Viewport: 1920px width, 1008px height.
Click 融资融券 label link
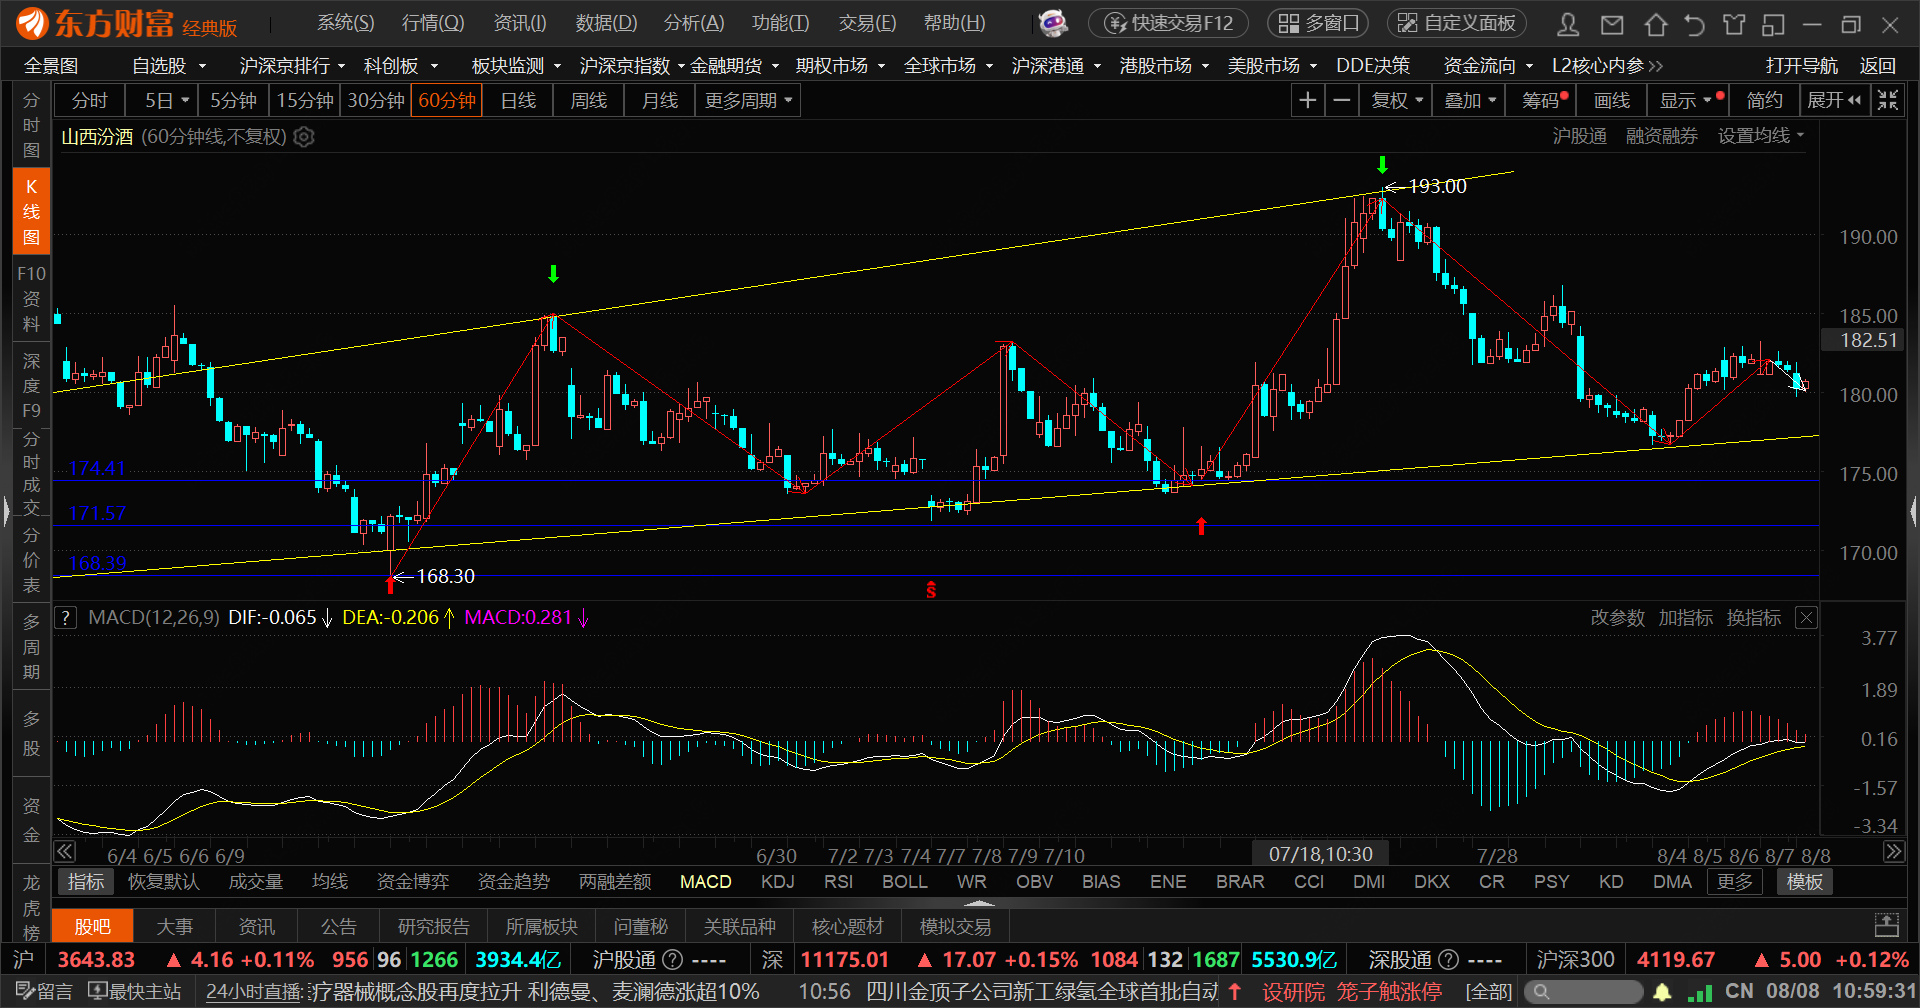point(1661,136)
